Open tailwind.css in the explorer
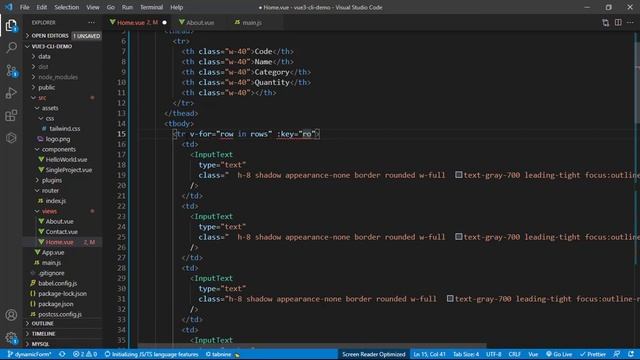Image resolution: width=640 pixels, height=360 pixels. click(63, 129)
